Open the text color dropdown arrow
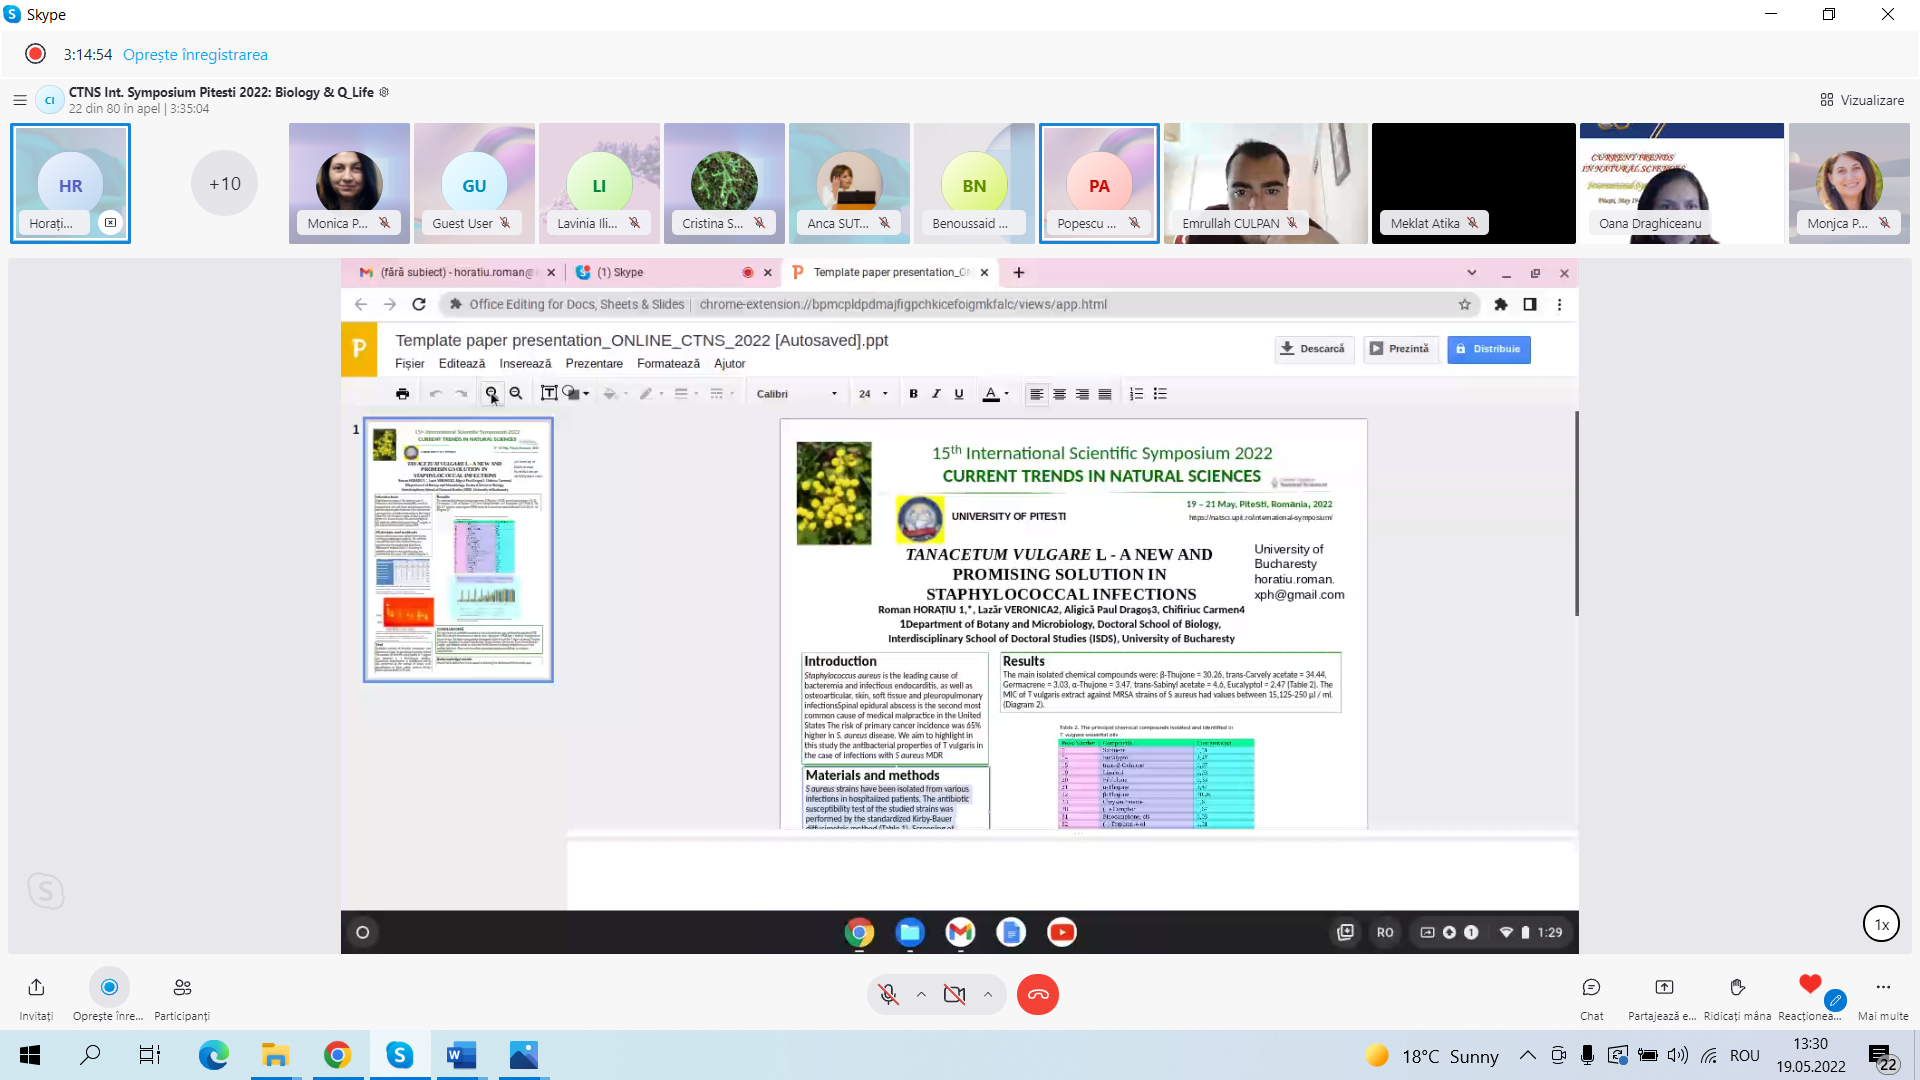The width and height of the screenshot is (1920, 1080). 1006,394
